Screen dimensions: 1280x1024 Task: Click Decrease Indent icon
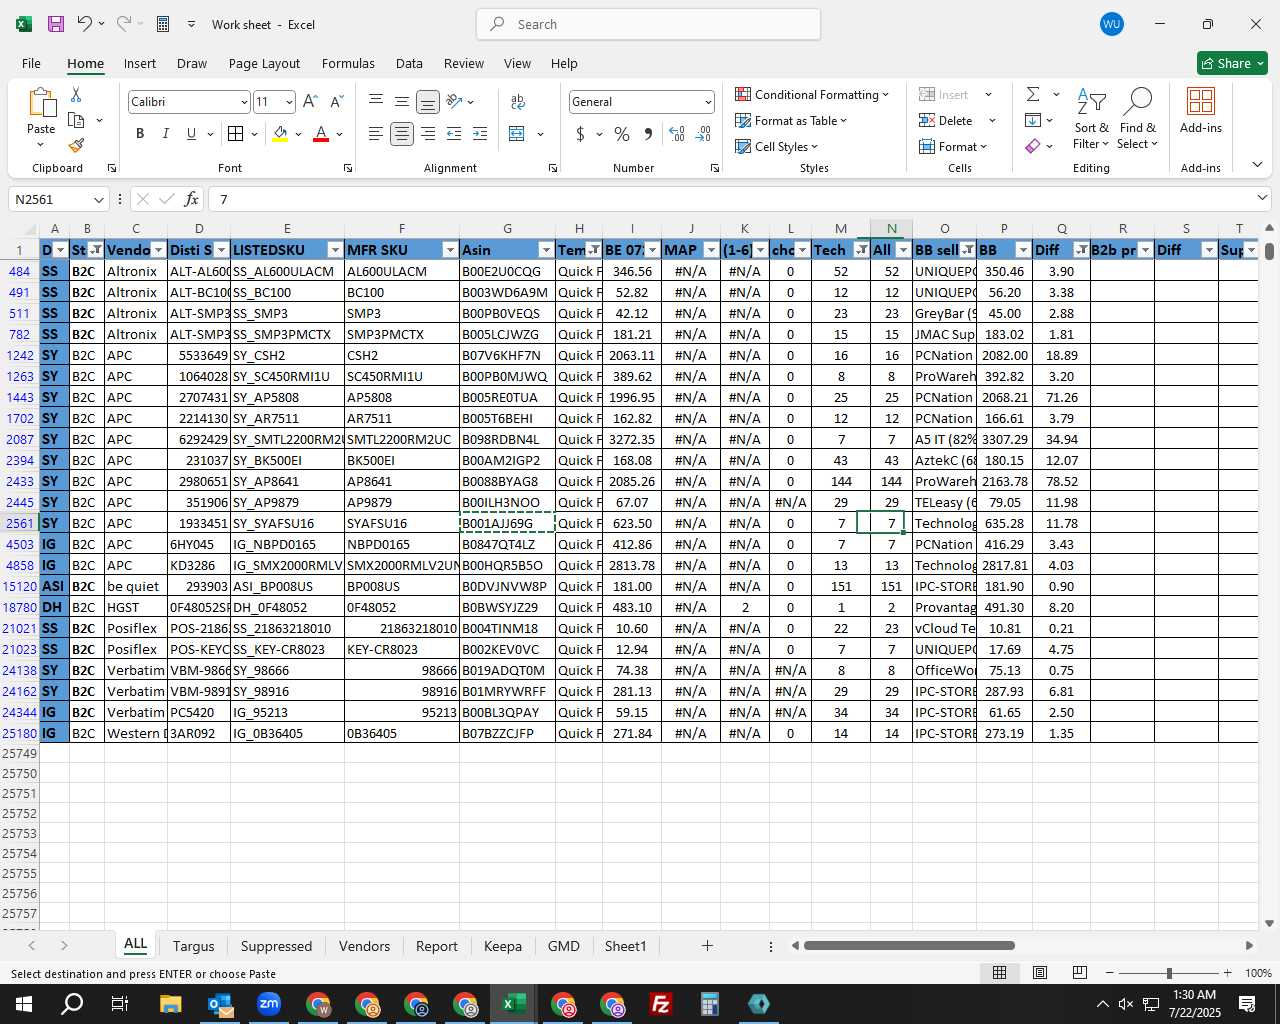[x=454, y=134]
